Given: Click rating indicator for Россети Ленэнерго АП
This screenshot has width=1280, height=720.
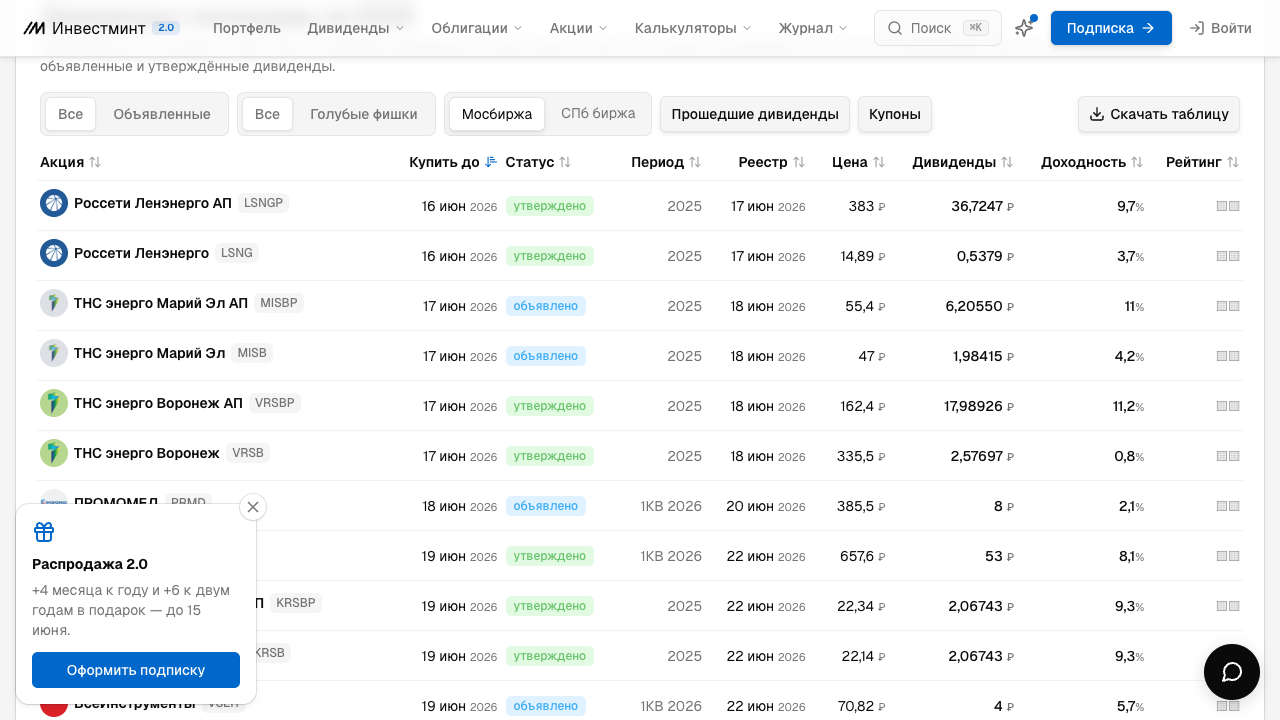Looking at the screenshot, I should [x=1228, y=206].
